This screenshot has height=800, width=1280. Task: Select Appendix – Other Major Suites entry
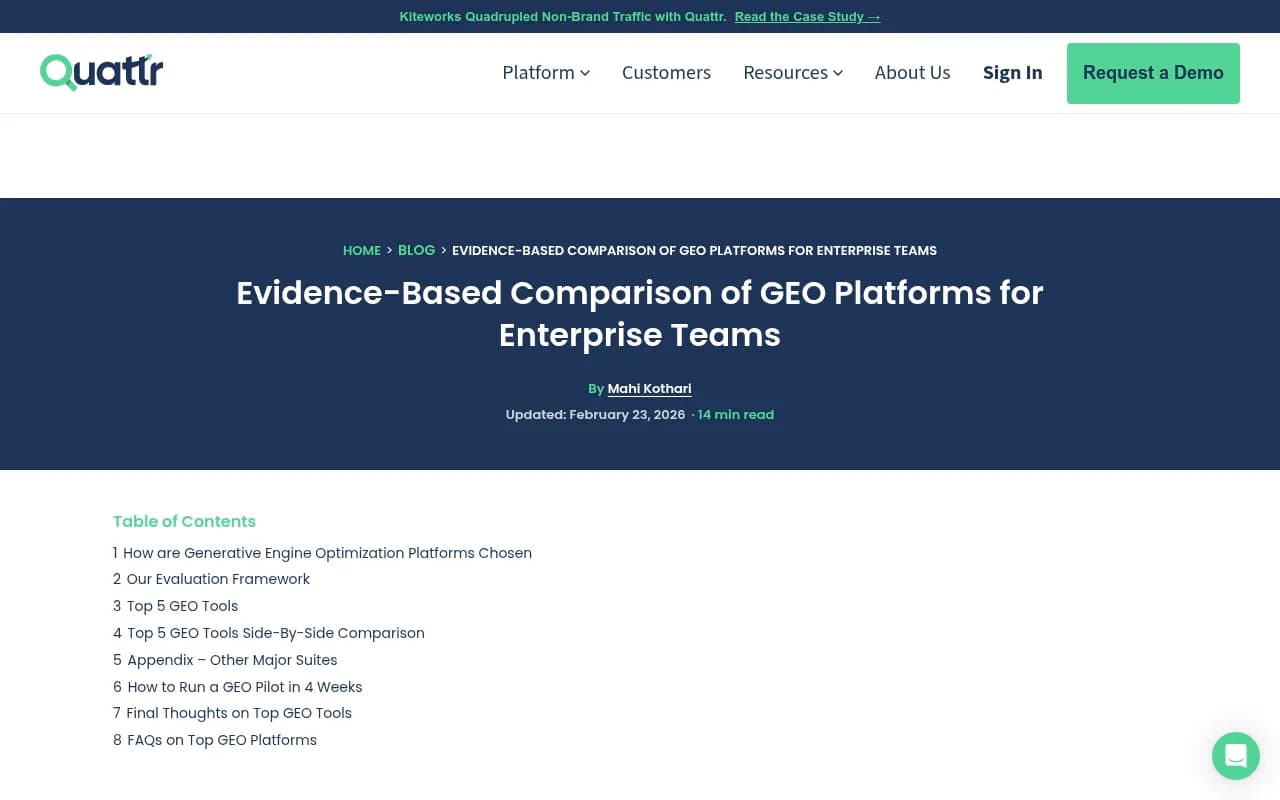pyautogui.click(x=232, y=660)
